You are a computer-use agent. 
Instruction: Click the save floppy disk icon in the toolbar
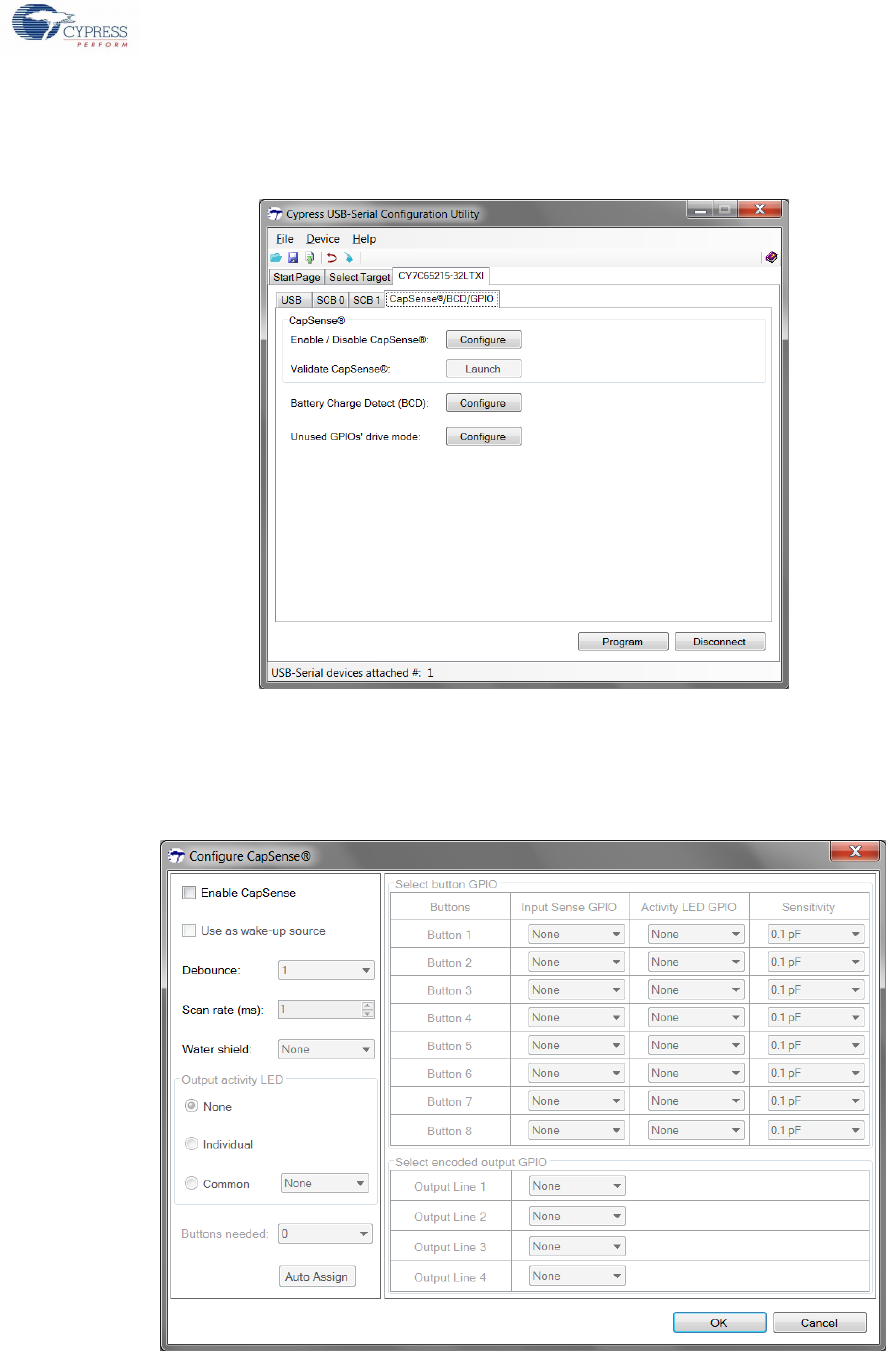[x=293, y=257]
